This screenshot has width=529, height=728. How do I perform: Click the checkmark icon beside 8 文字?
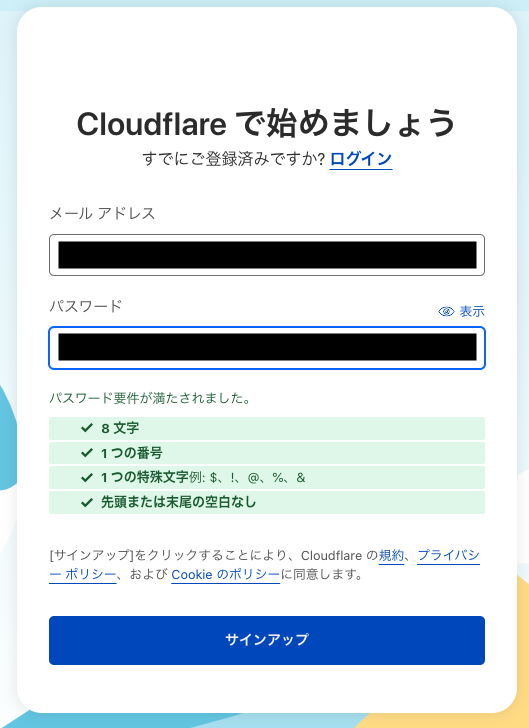tap(87, 428)
